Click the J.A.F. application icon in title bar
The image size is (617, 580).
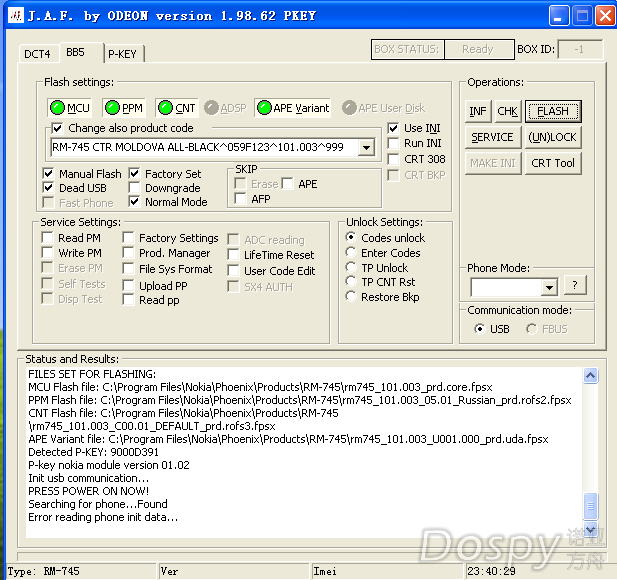16,16
